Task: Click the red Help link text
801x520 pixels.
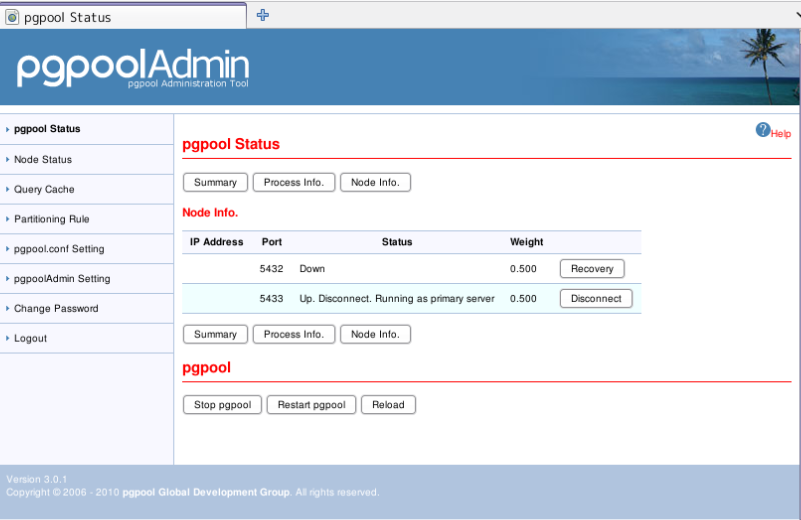Action: click(781, 134)
